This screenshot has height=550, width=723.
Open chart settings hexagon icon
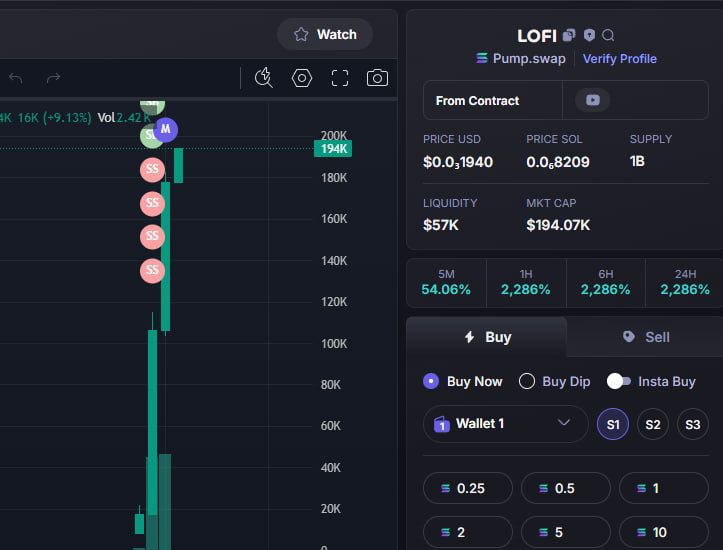[x=302, y=78]
